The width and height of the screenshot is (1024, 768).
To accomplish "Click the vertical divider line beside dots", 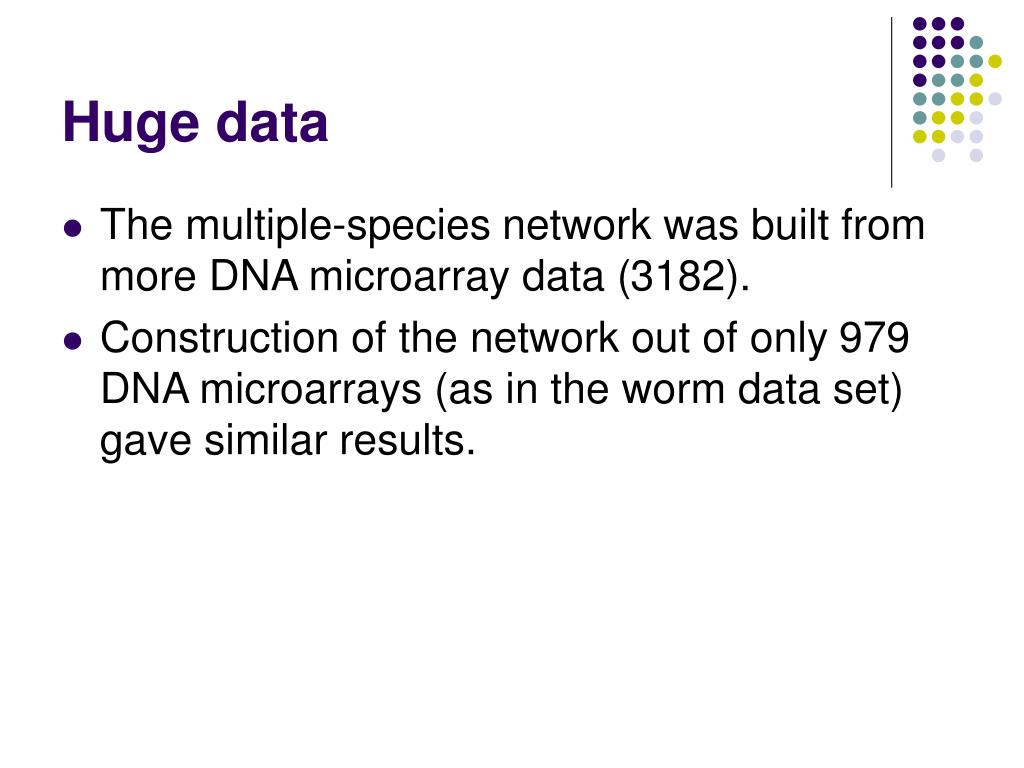I will point(891,102).
